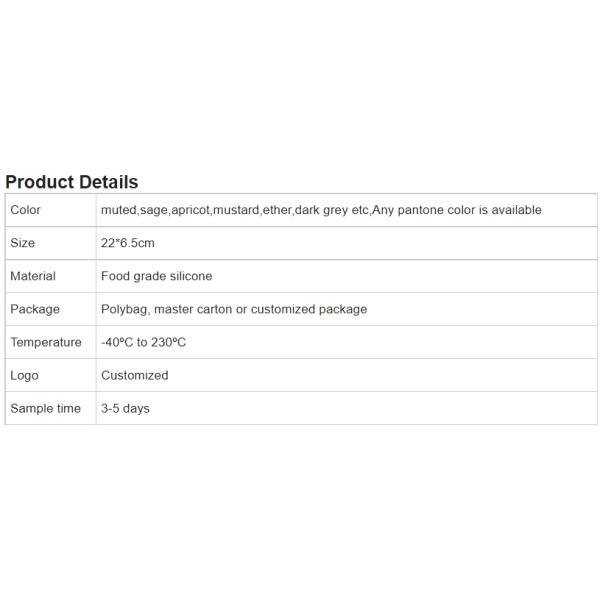Select the Color label cell
Screen dimensions: 600x600
[x=26, y=210]
